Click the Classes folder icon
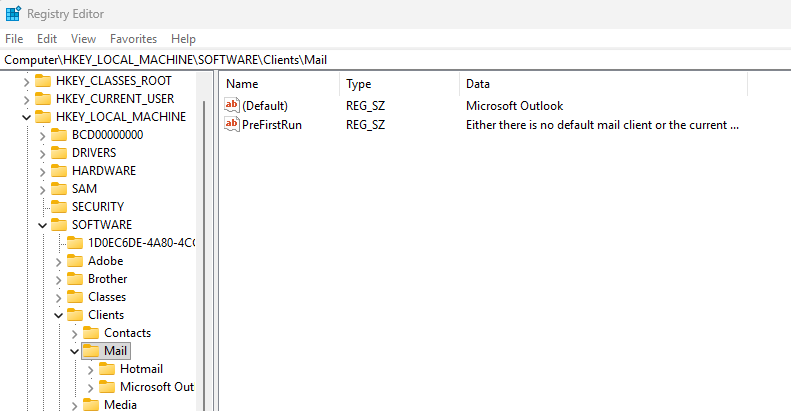This screenshot has width=791, height=411. [75, 297]
